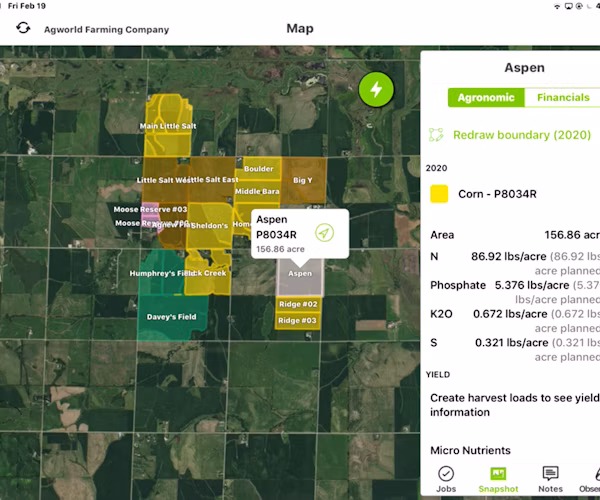600x500 pixels.
Task: Select the Little Salt West field
Action: [166, 180]
